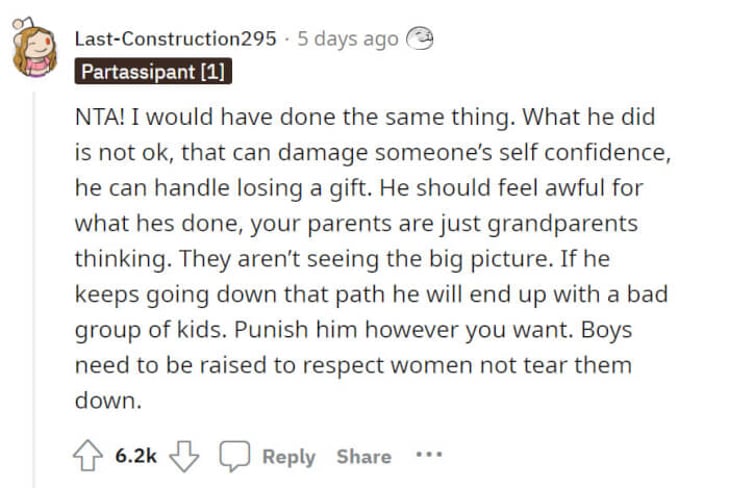Image resolution: width=729 pixels, height=488 pixels.
Task: Upvote the comment by Last-Construction295
Action: click(x=87, y=455)
